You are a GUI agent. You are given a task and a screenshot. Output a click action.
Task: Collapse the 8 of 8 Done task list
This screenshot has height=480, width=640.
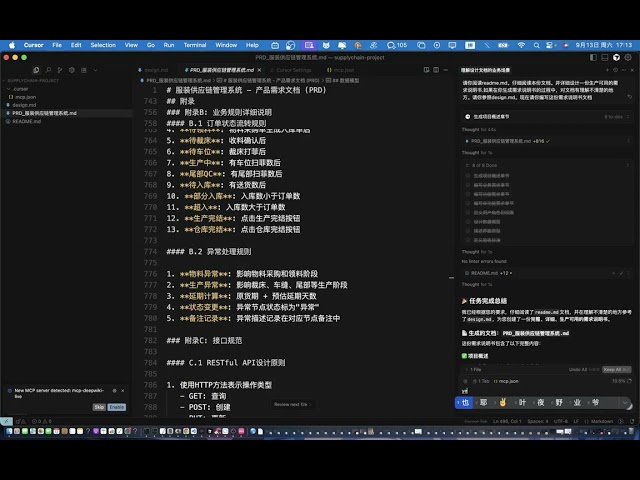[x=628, y=165]
